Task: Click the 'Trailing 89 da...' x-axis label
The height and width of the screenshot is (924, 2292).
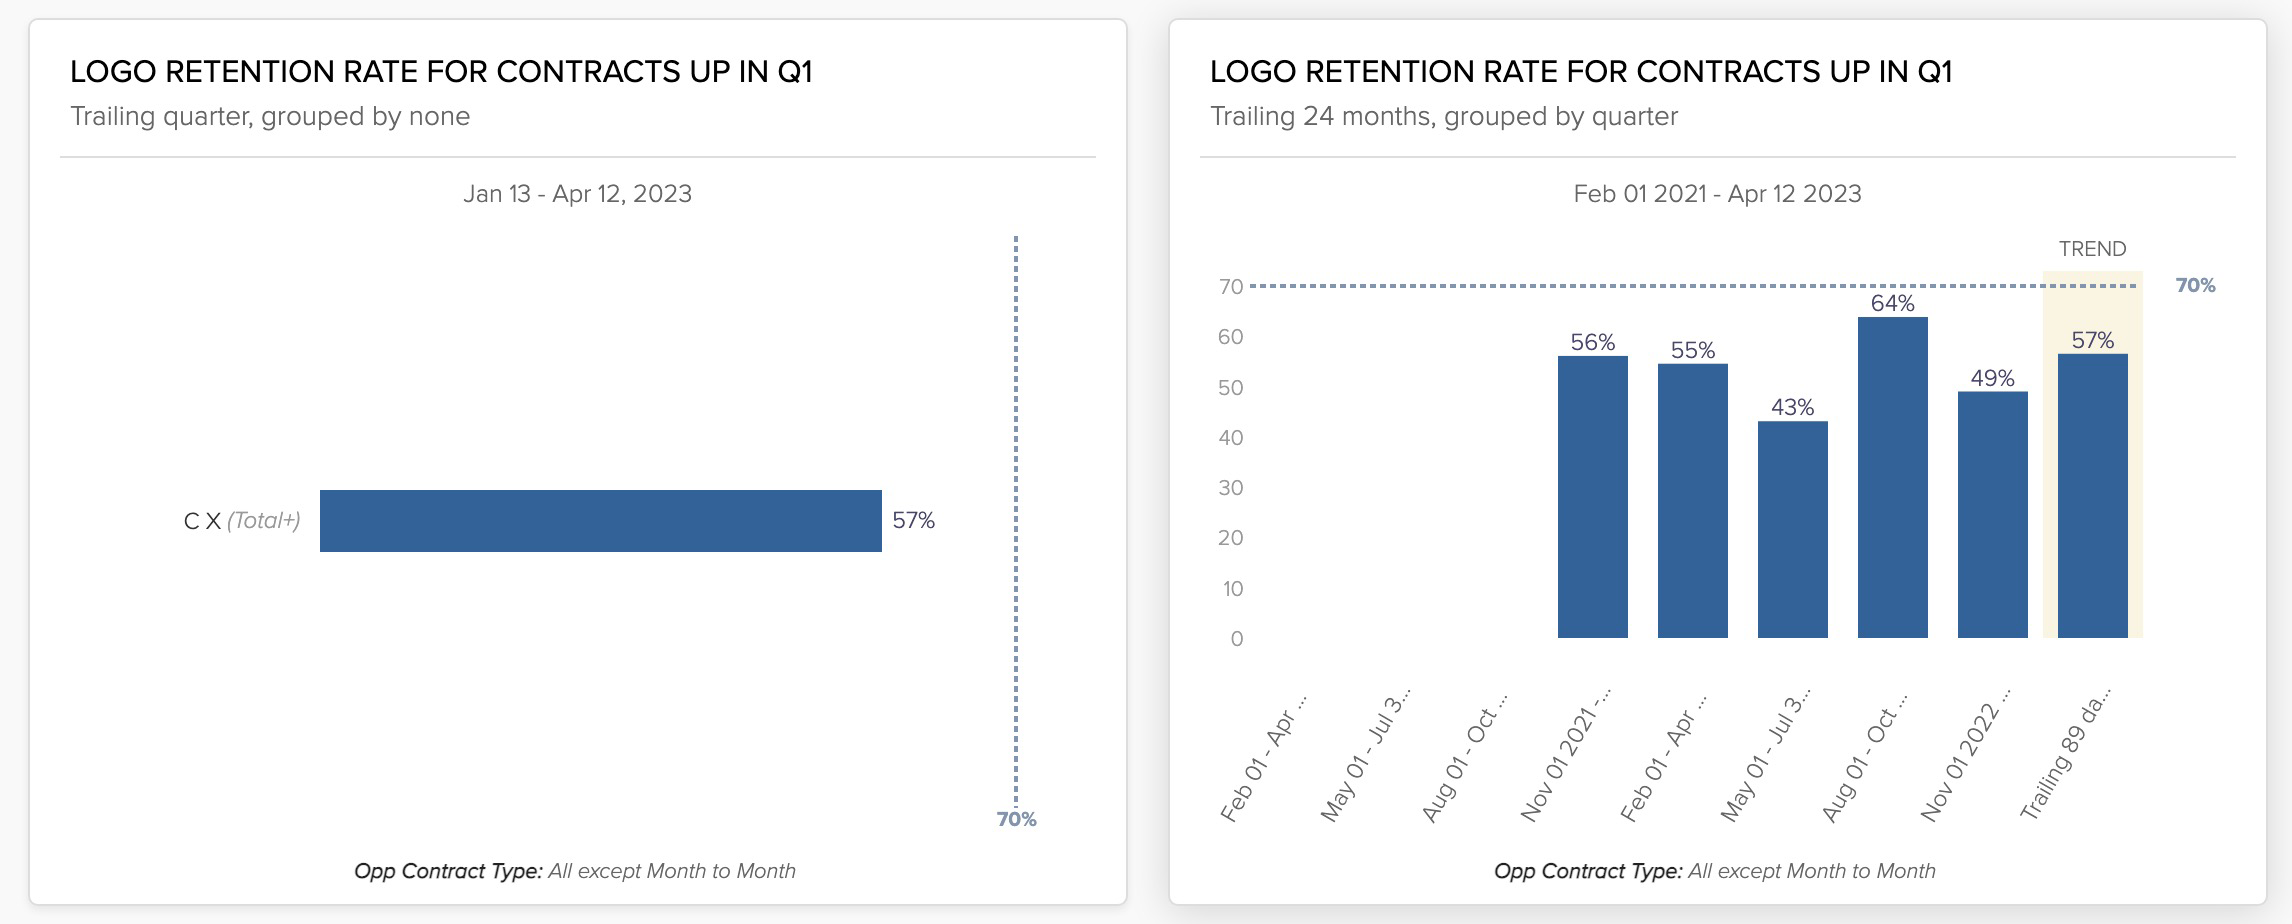Action: (x=2064, y=754)
